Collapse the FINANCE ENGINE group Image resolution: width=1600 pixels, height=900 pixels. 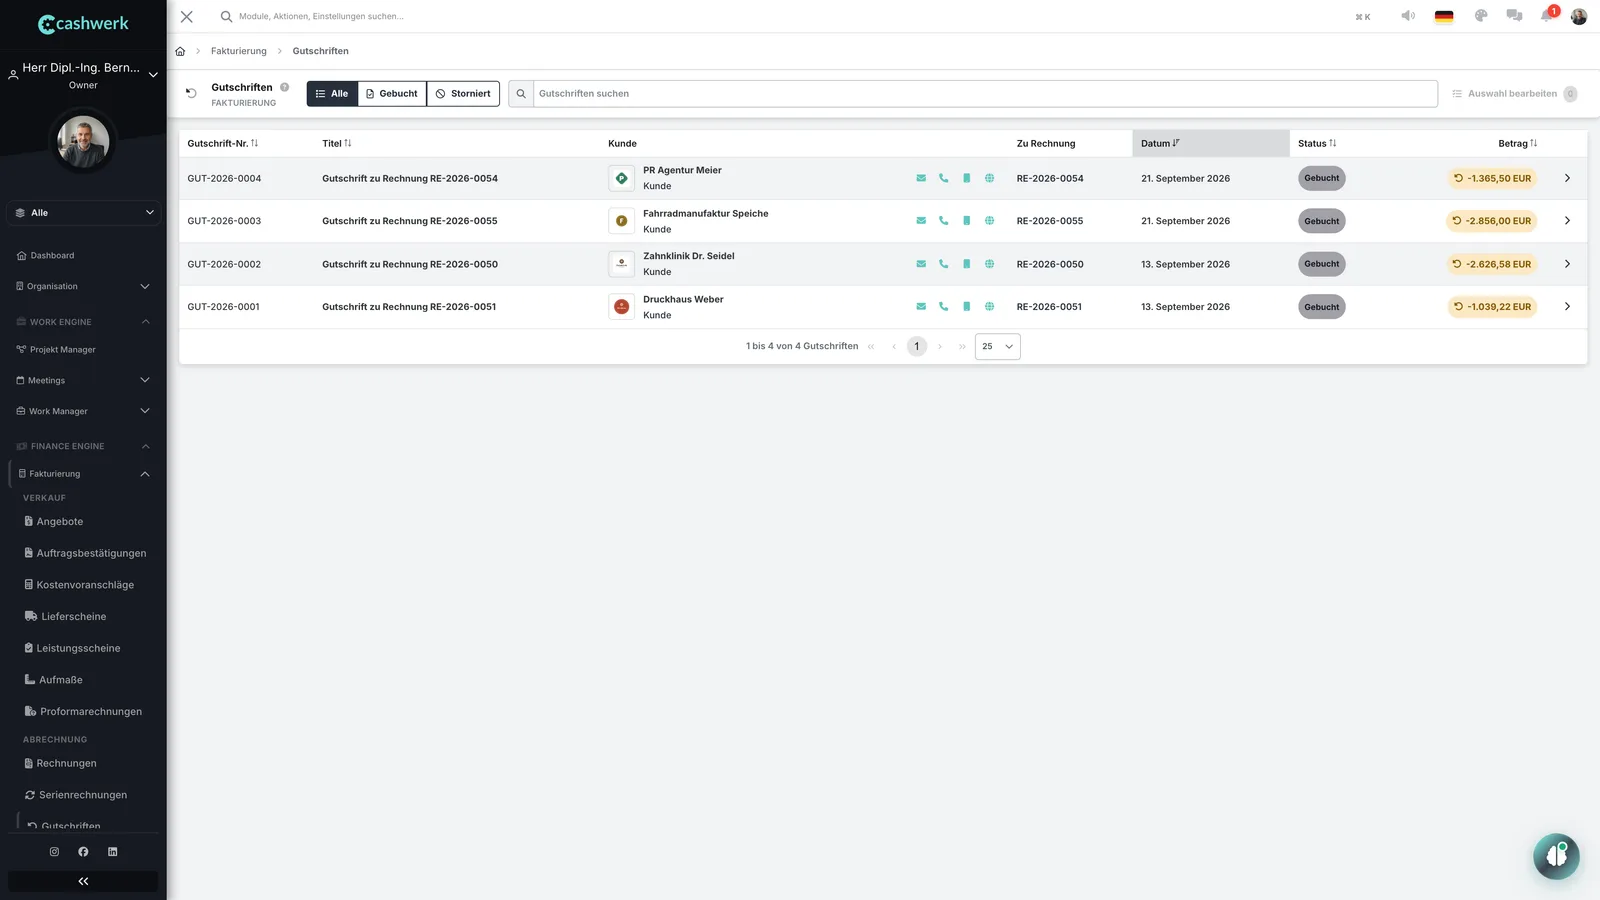(145, 446)
